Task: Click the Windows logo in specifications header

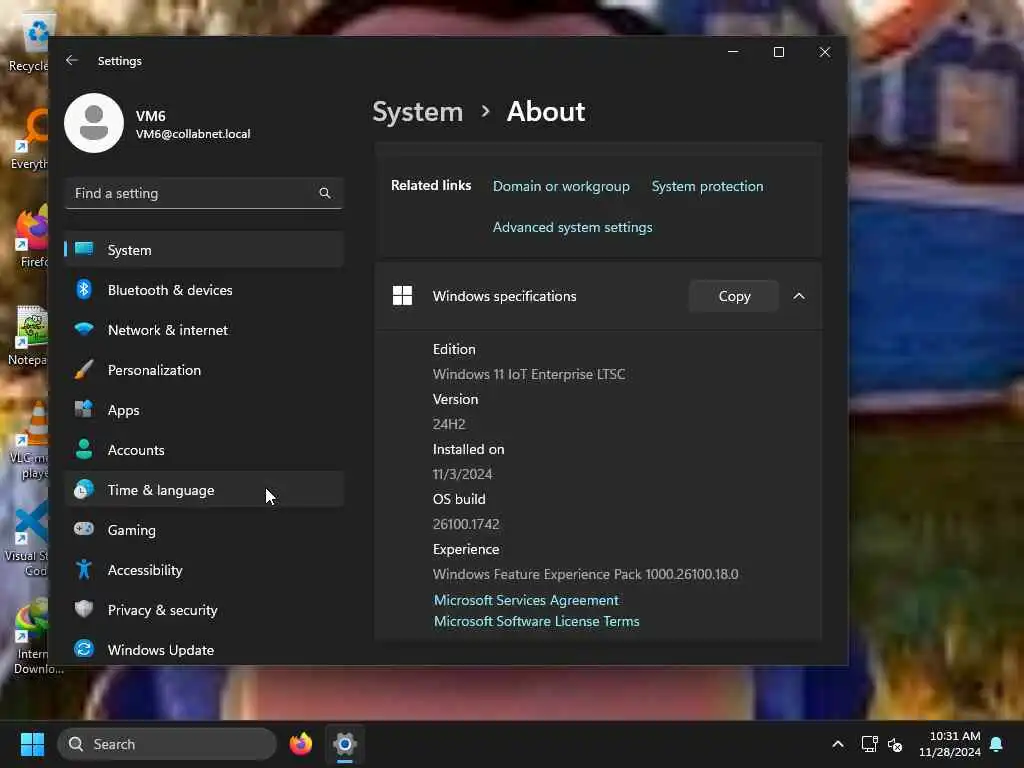Action: click(402, 296)
